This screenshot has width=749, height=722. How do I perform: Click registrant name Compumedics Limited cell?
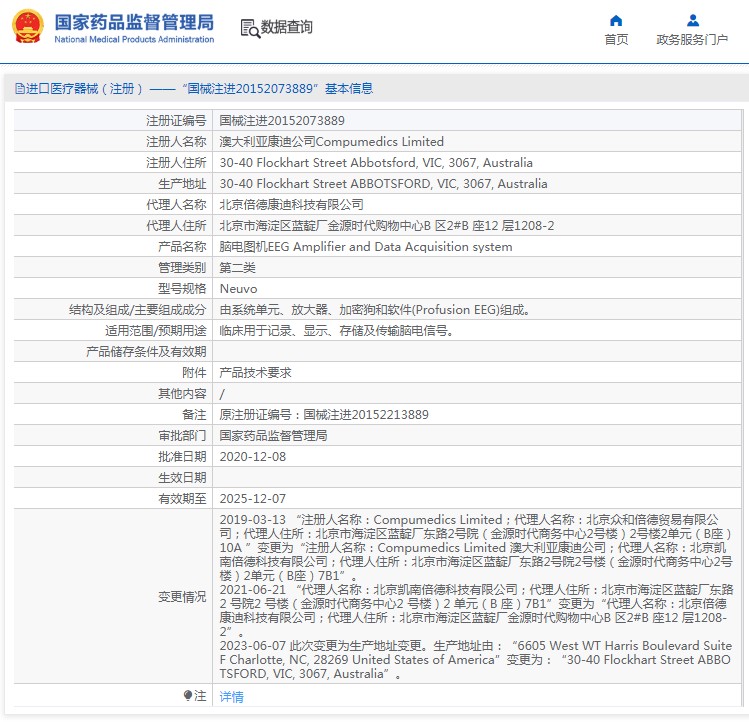[x=331, y=142]
